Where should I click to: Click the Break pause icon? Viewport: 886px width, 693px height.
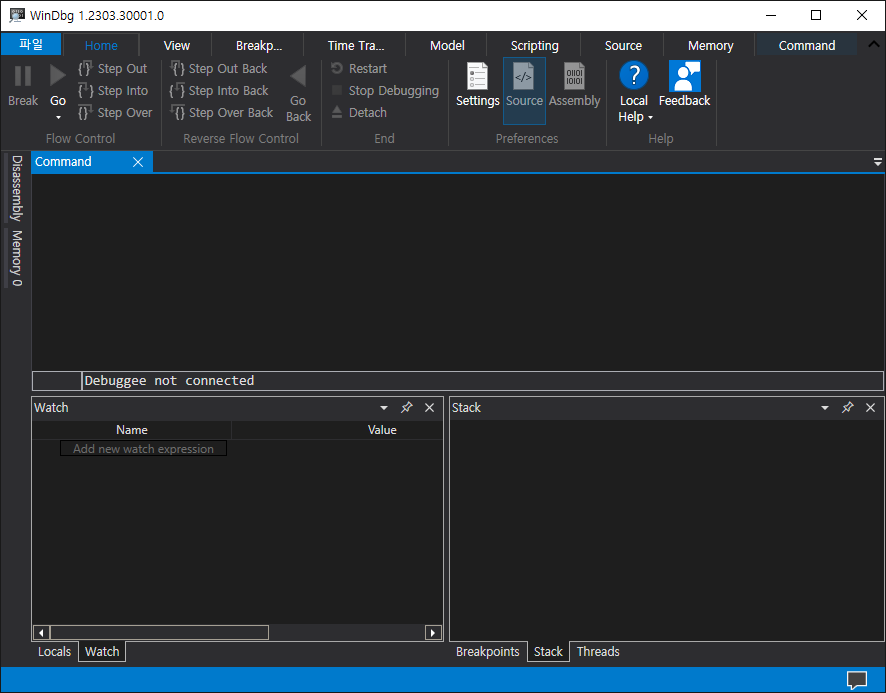click(23, 76)
